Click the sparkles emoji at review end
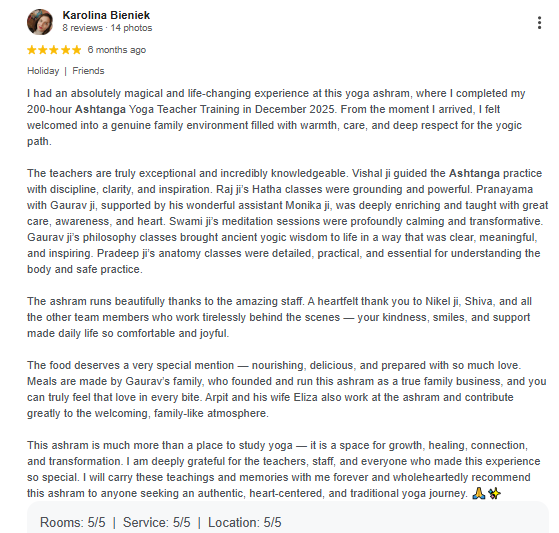Screen dimensions: 559x533 tap(494, 493)
